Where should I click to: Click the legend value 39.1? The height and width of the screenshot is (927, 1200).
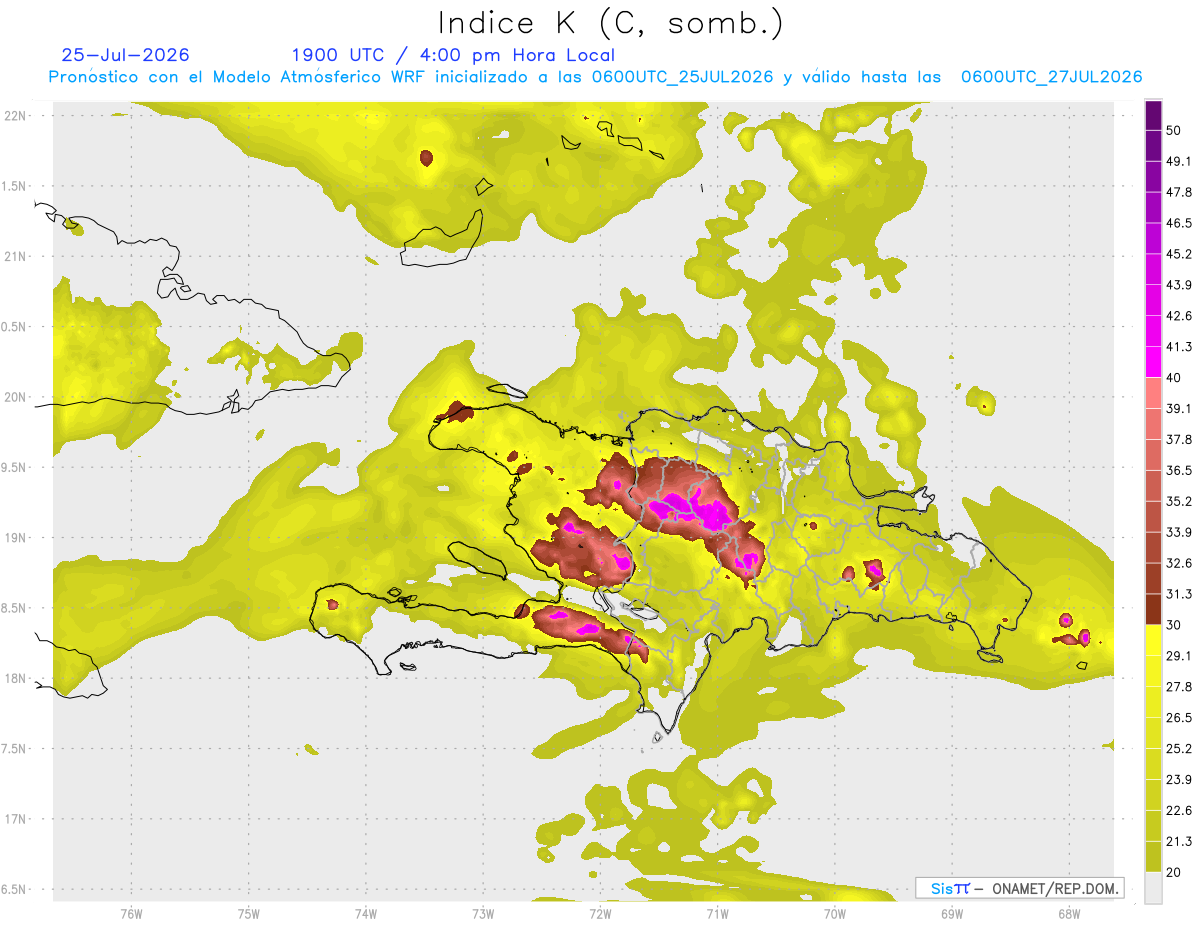[1179, 409]
